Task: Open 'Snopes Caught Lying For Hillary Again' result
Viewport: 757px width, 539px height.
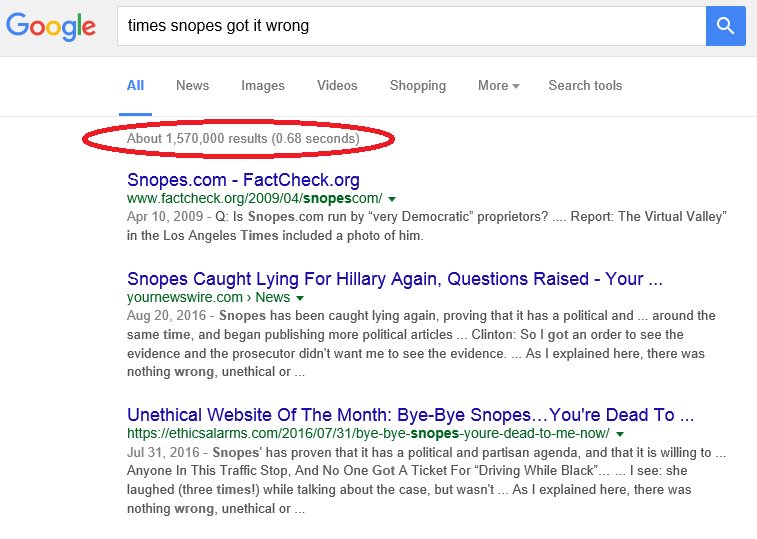Action: pos(394,279)
